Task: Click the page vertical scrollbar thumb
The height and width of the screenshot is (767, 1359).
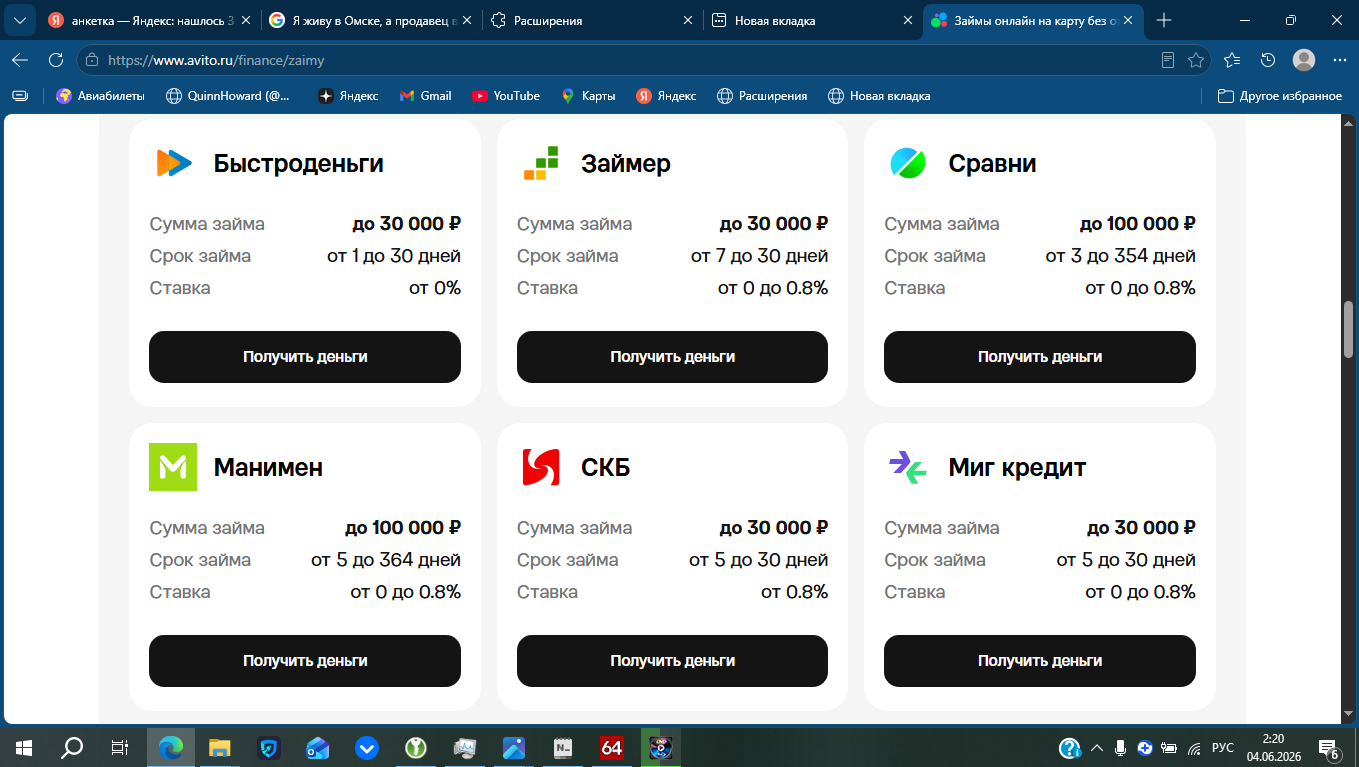Action: [1348, 329]
